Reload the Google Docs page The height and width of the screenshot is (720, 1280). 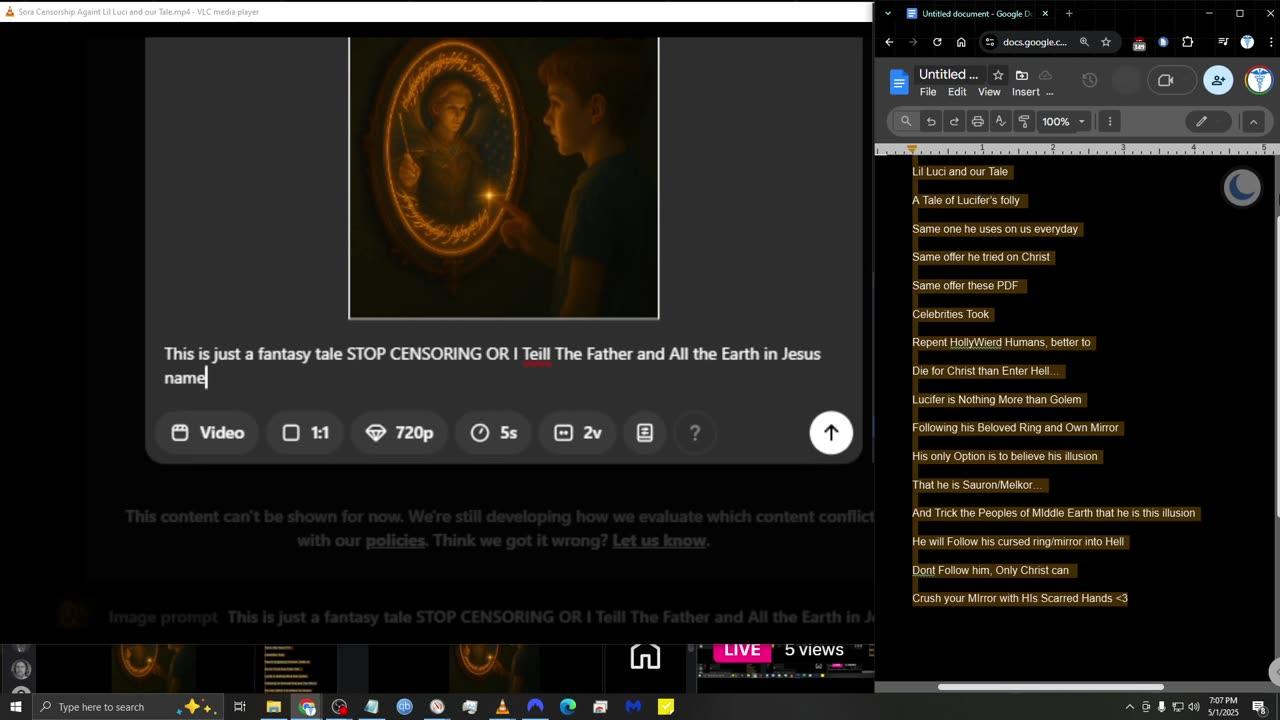(937, 42)
